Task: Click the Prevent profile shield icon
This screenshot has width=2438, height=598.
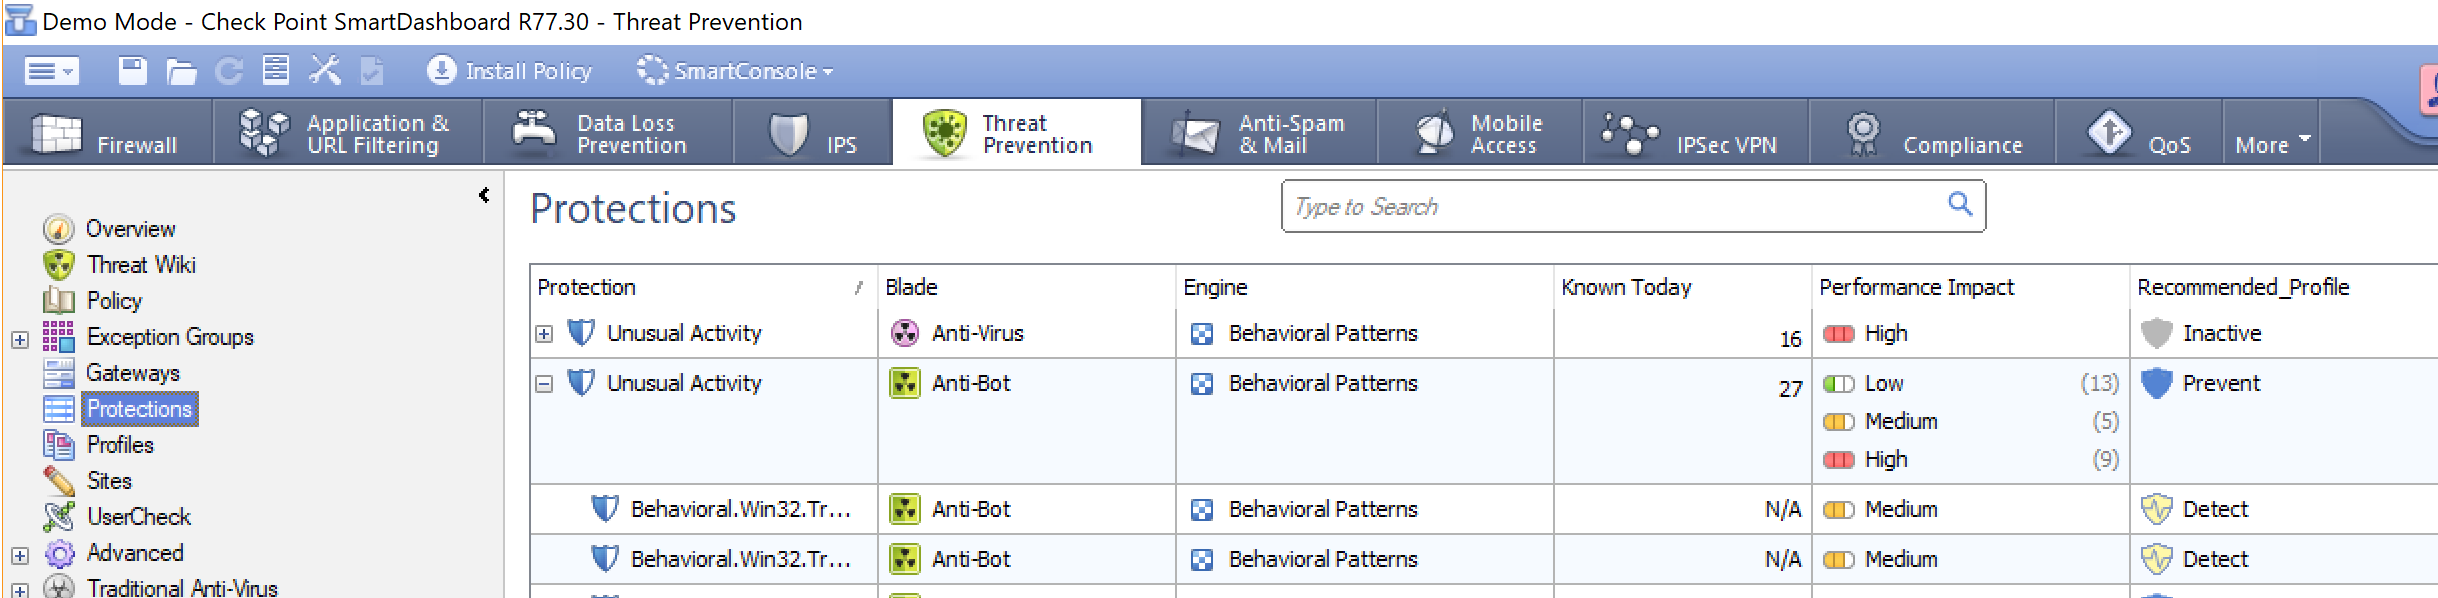Action: point(2157,383)
